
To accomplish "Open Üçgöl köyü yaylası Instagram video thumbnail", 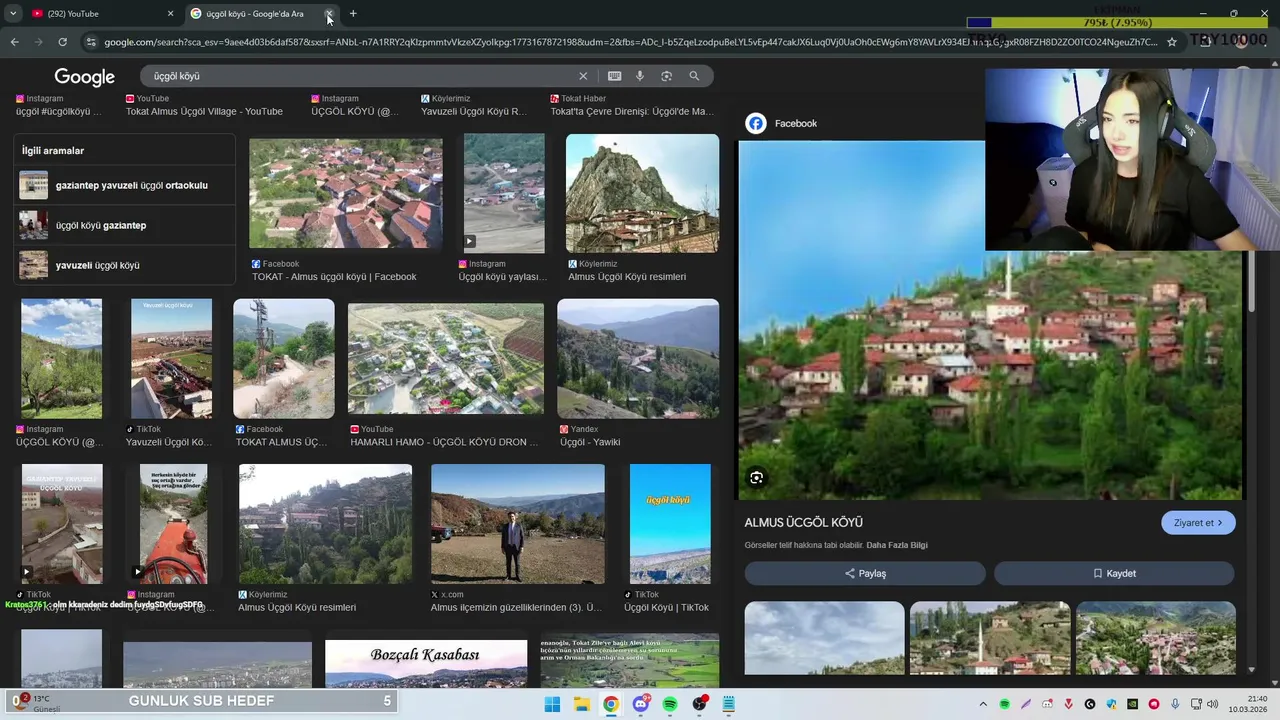I will (504, 193).
